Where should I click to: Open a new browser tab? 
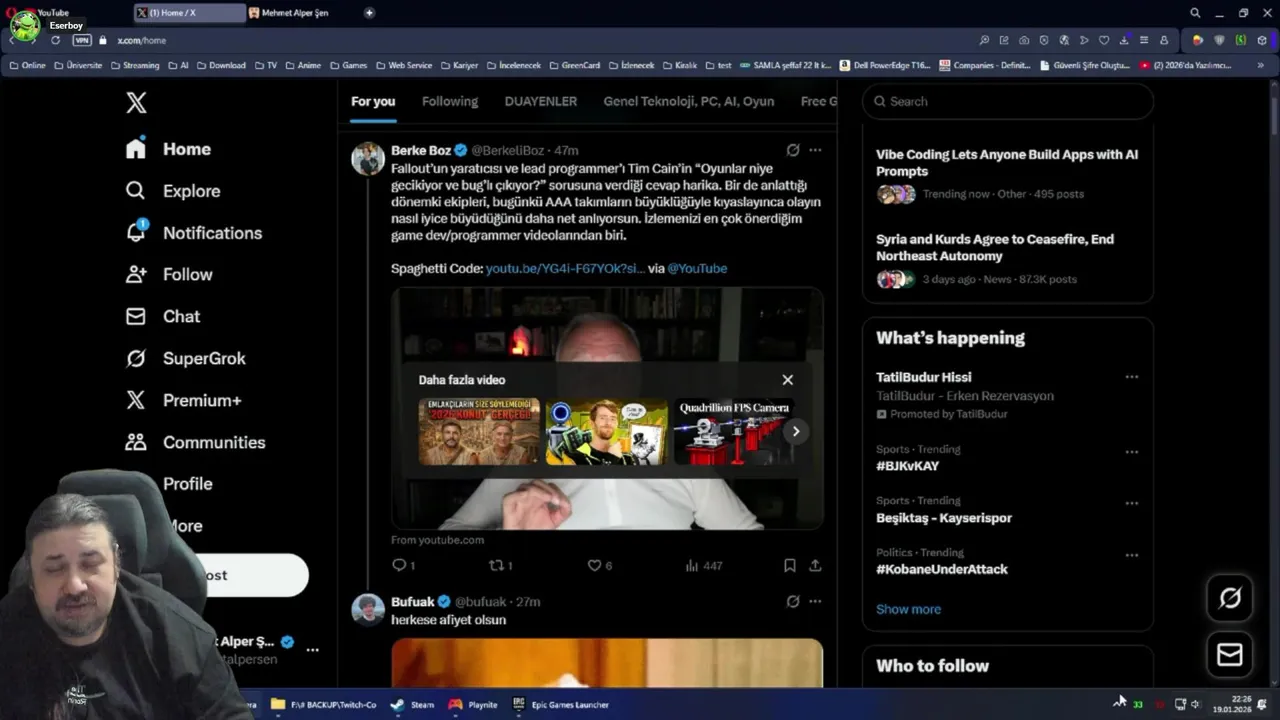click(369, 13)
